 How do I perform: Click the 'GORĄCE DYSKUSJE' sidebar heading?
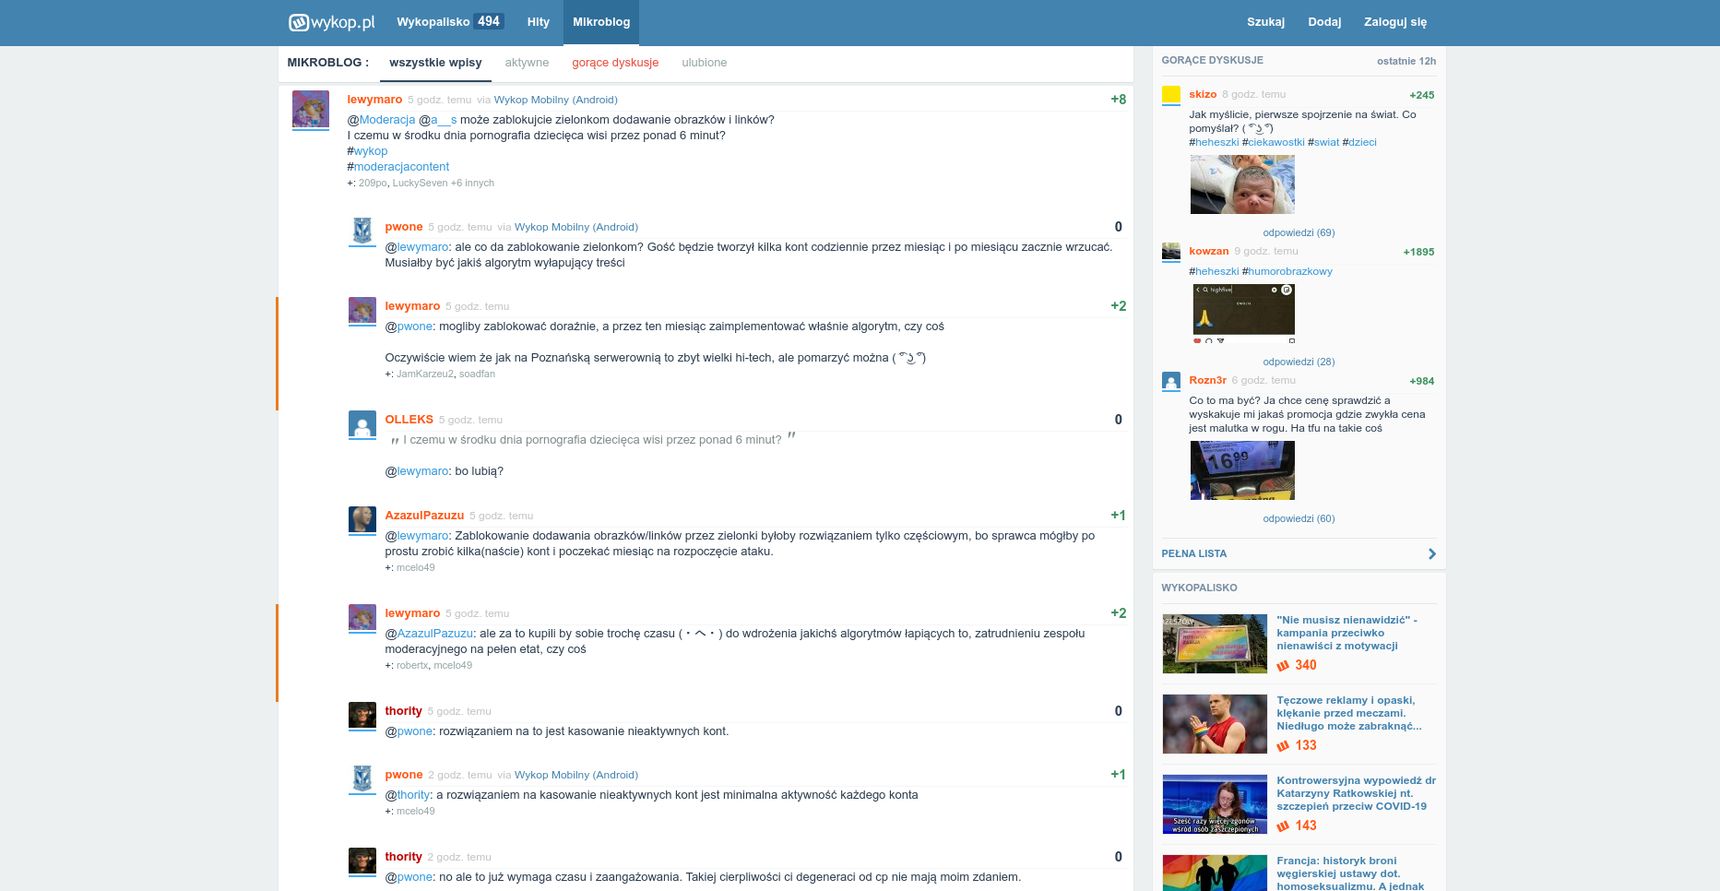point(1212,60)
